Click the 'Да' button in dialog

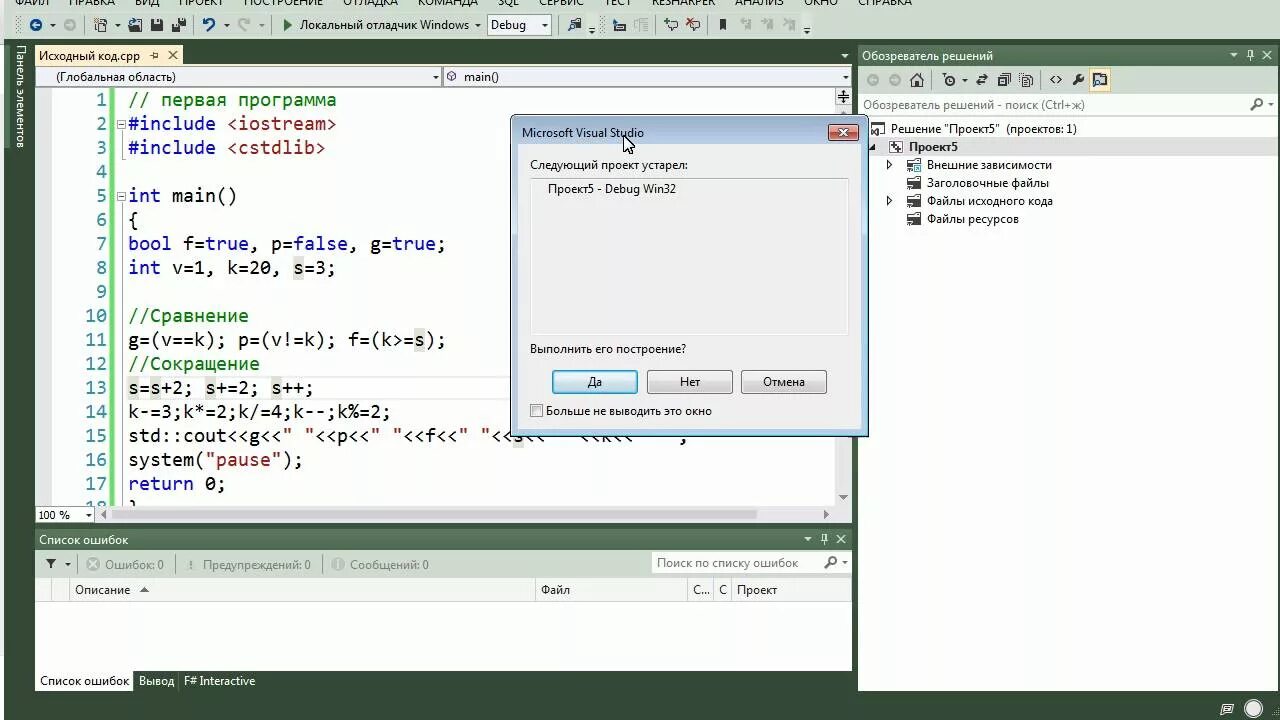coord(595,382)
